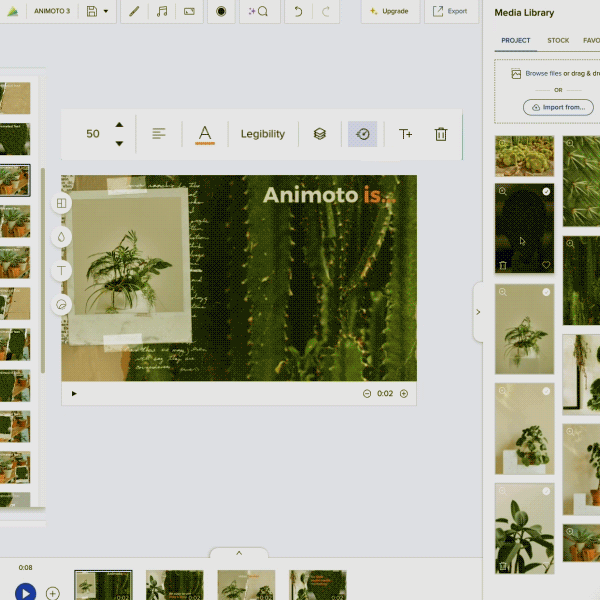600x600 pixels.
Task: Click the record button icon
Action: point(221,11)
